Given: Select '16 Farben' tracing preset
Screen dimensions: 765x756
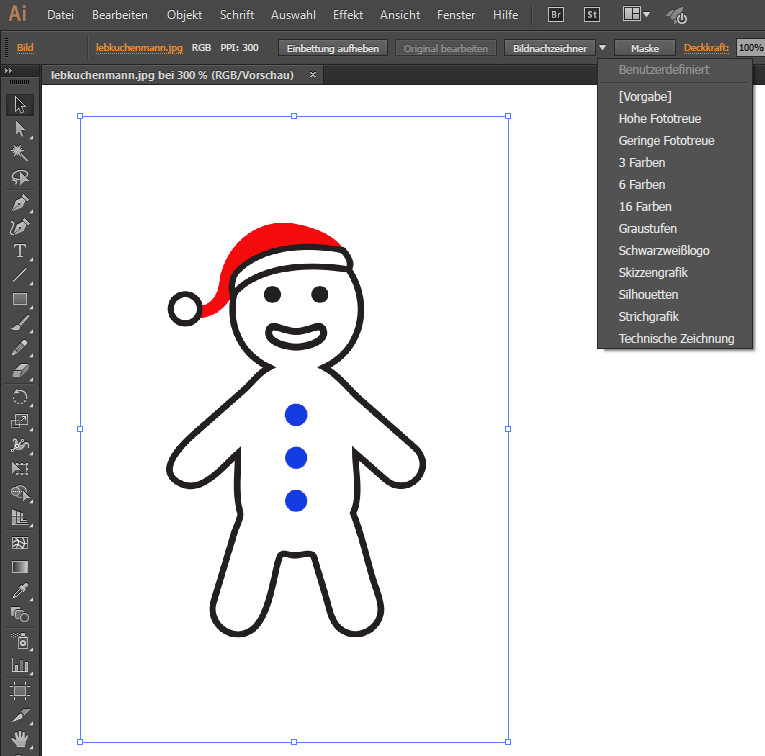Looking at the screenshot, I should click(645, 207).
